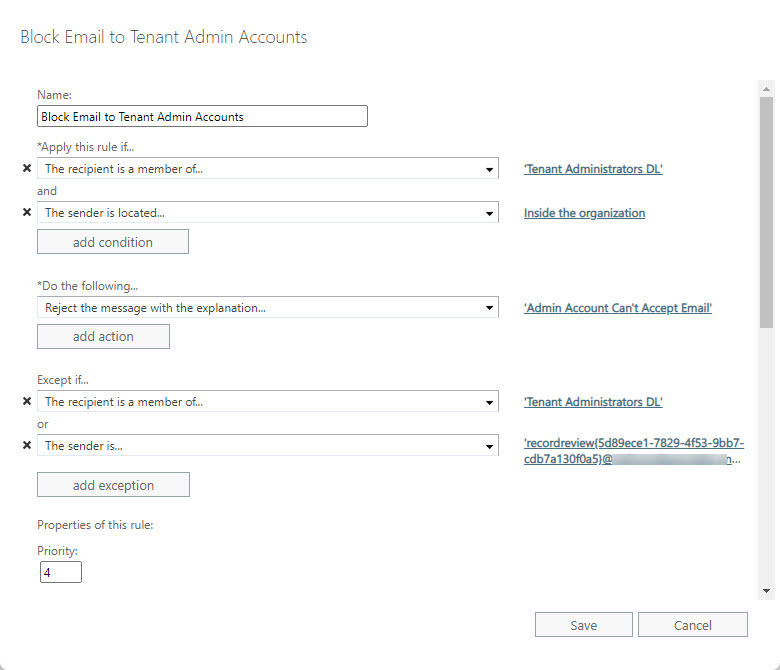Image resolution: width=780 pixels, height=670 pixels.
Task: Click the 'Name:' label
Action: pos(54,95)
